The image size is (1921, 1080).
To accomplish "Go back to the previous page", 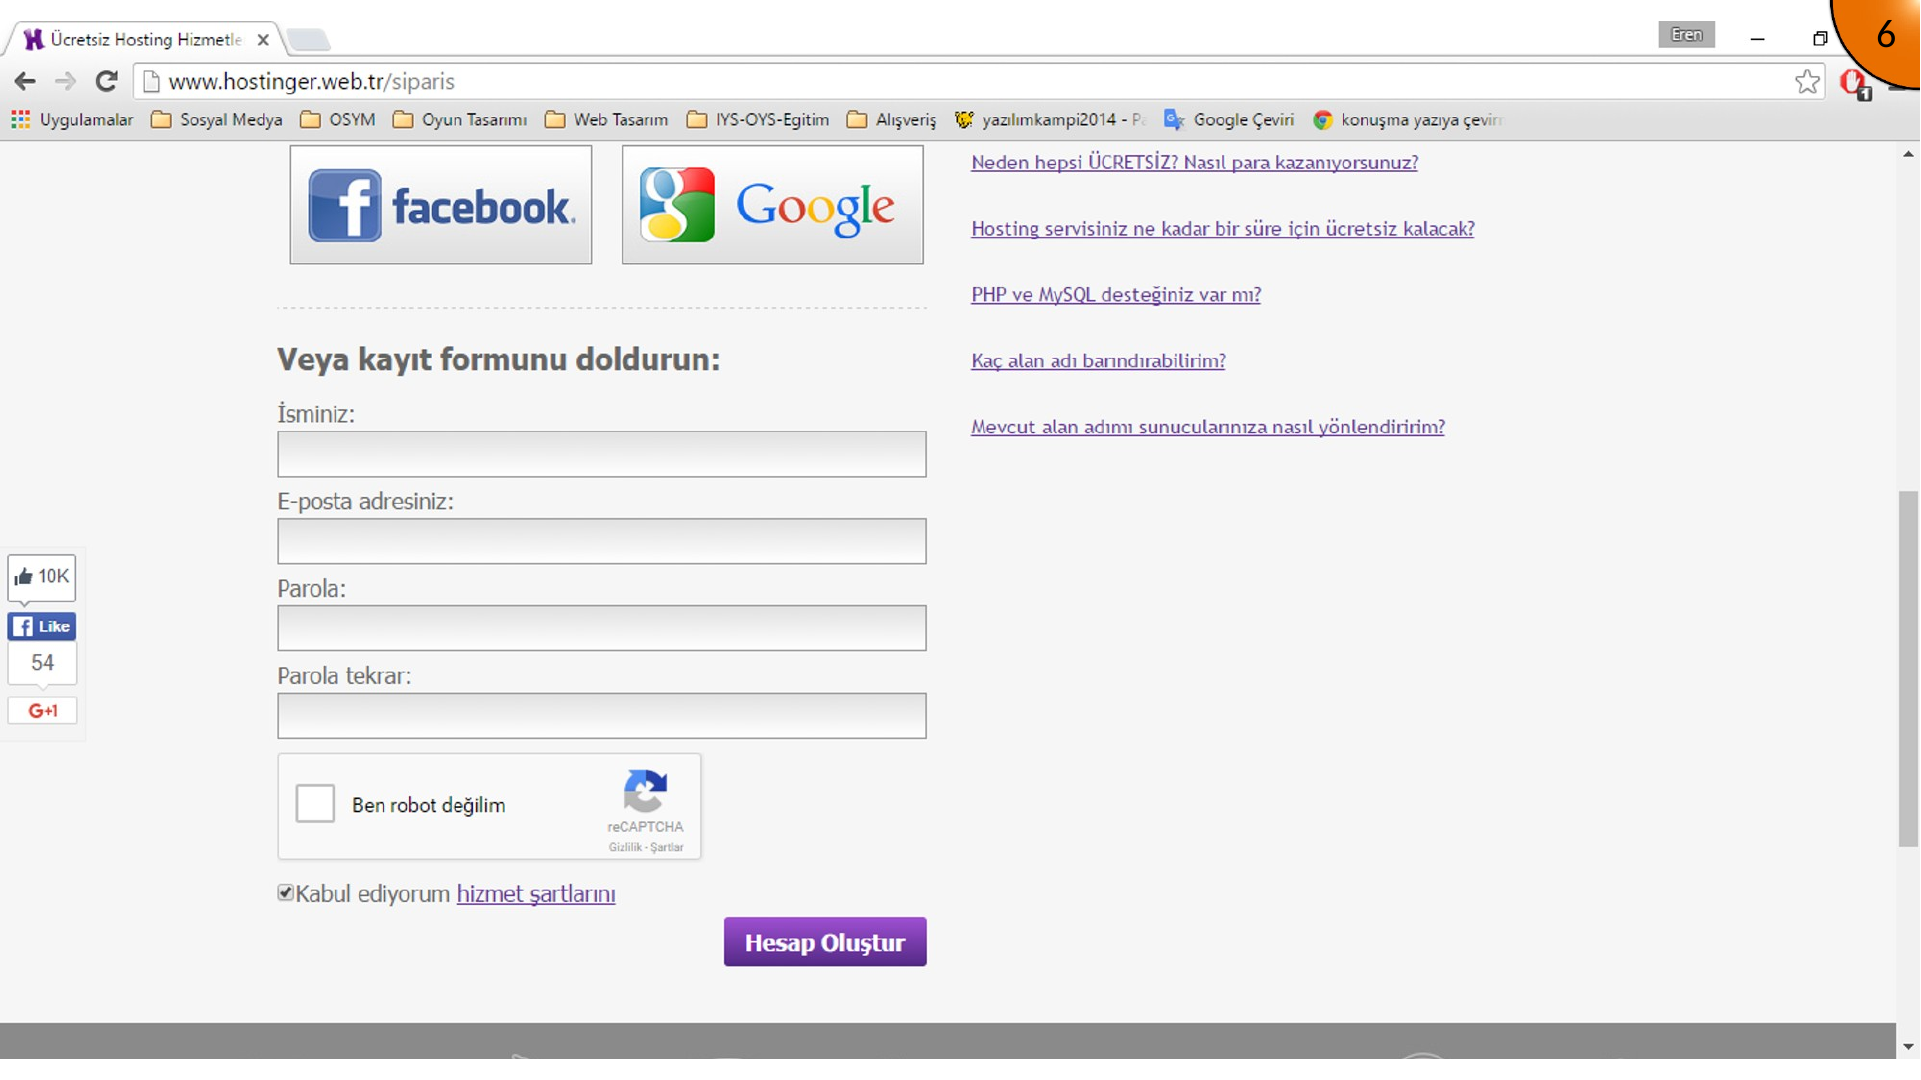I will coord(25,82).
